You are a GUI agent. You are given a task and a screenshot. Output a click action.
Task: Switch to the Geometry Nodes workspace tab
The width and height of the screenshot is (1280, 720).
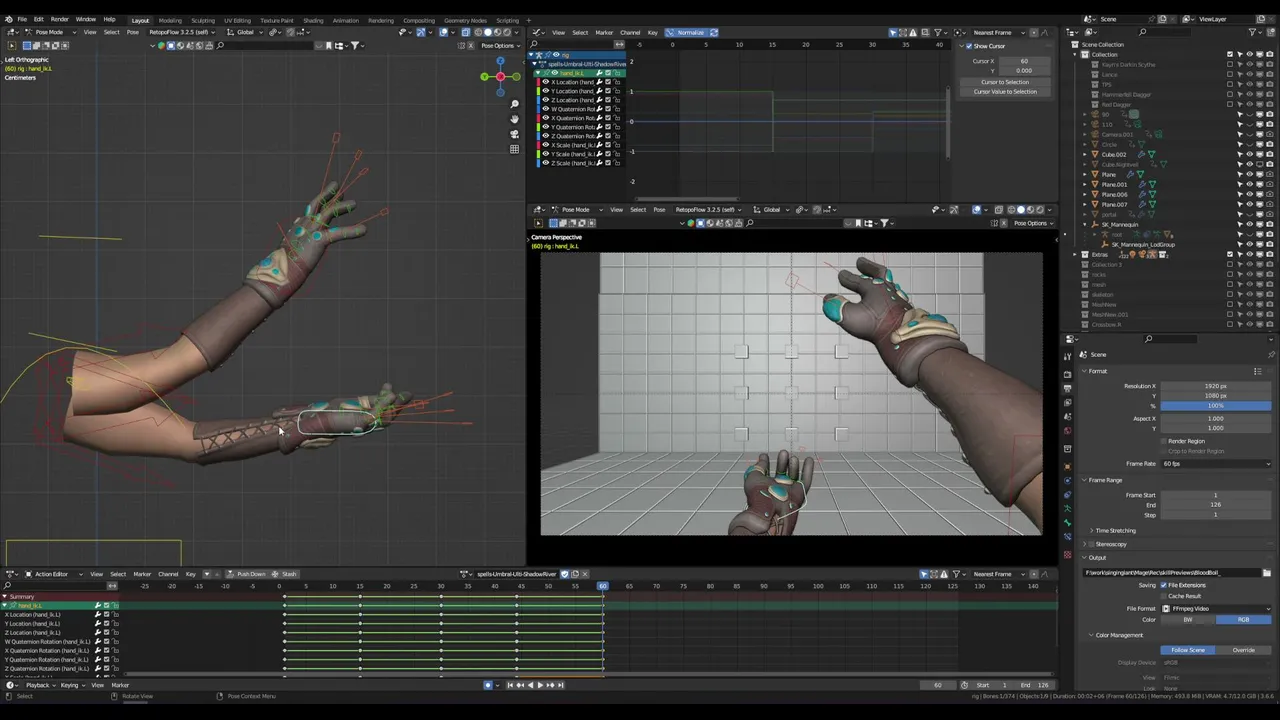click(x=465, y=20)
